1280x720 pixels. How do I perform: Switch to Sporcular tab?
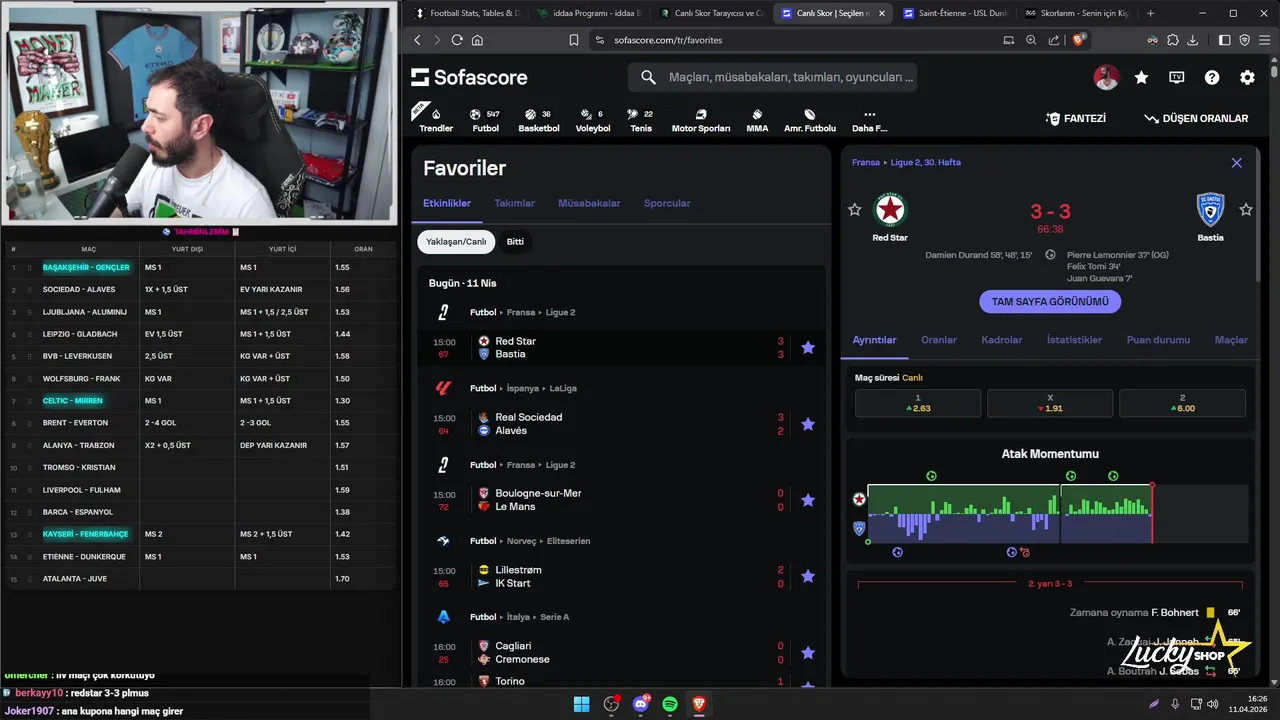pyautogui.click(x=667, y=203)
